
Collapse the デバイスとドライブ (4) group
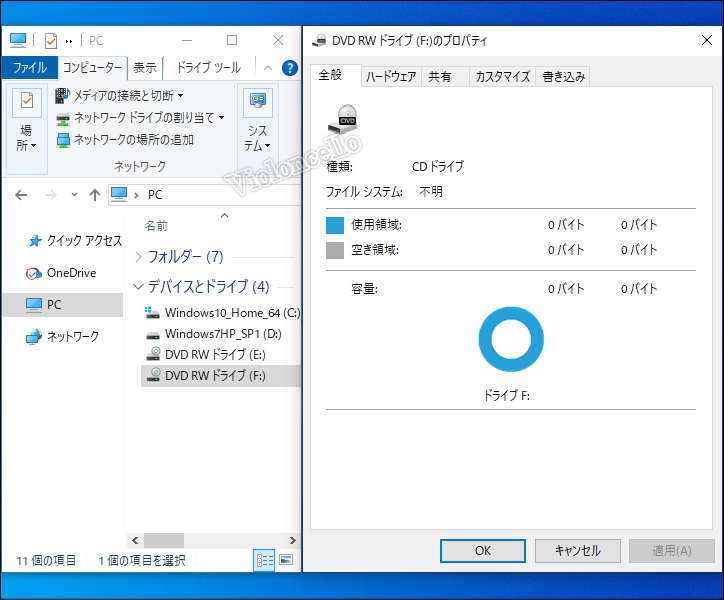point(138,287)
